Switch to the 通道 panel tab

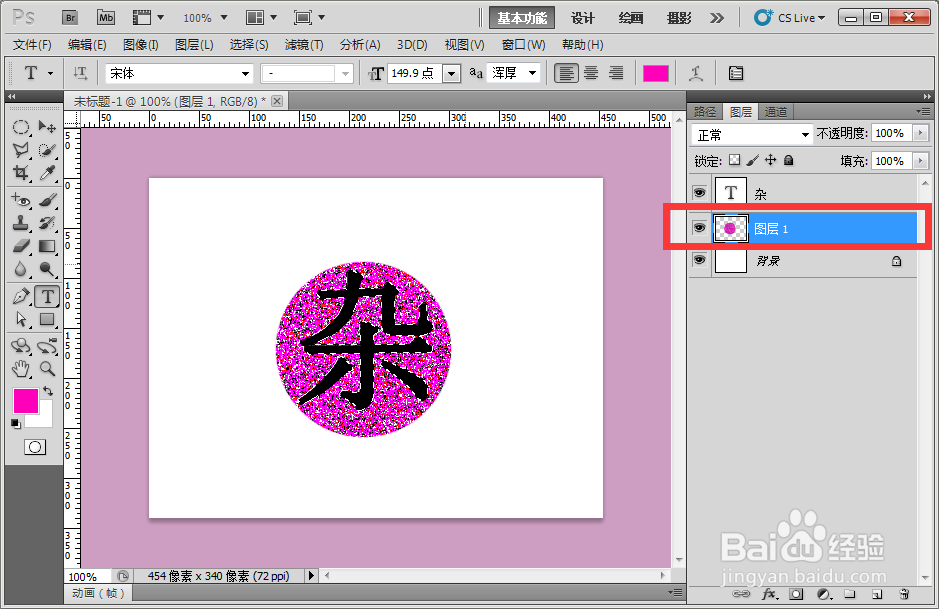(x=775, y=111)
